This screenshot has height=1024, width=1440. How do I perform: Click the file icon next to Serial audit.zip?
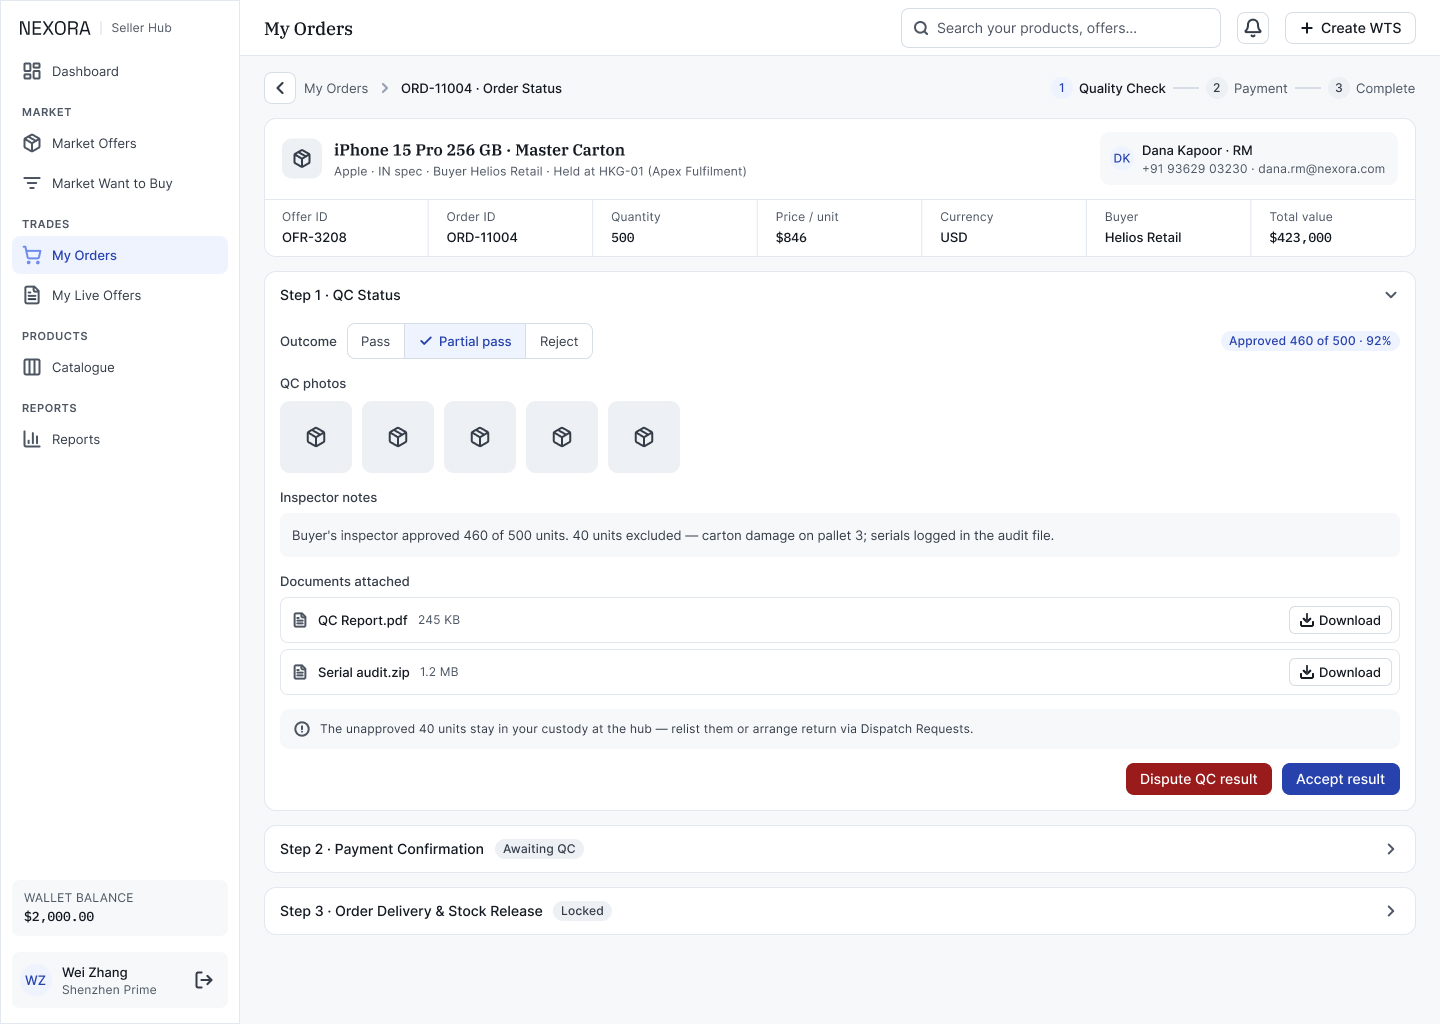tap(300, 672)
